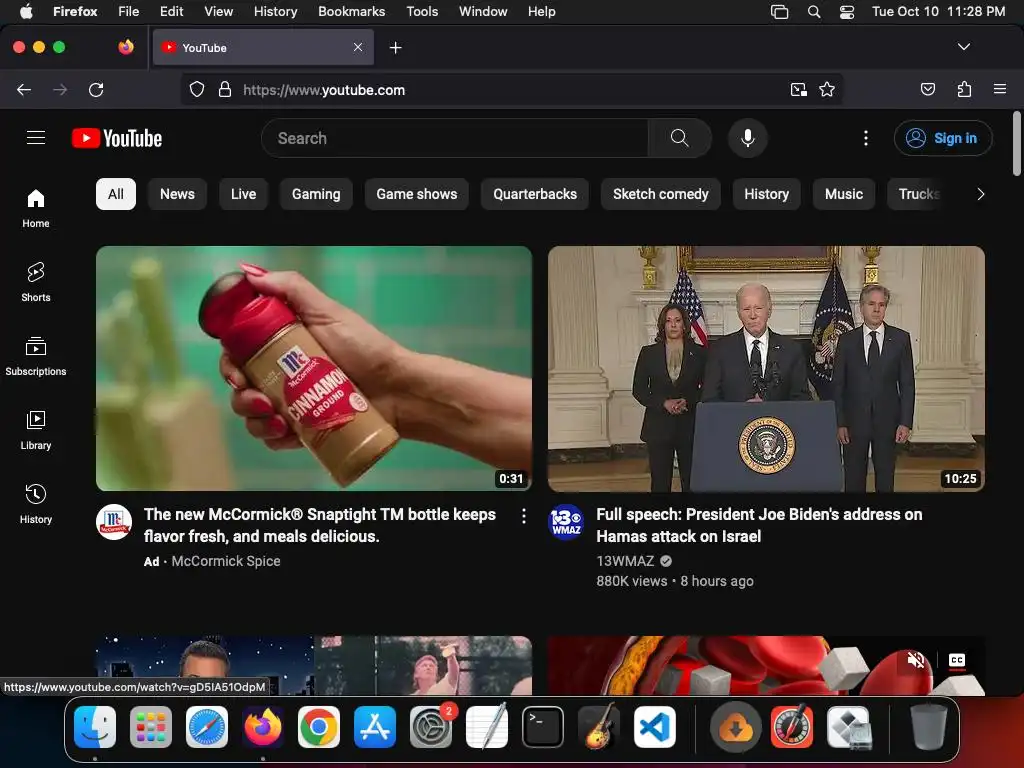
Task: Open picture-in-picture icon in address bar
Action: 798,89
